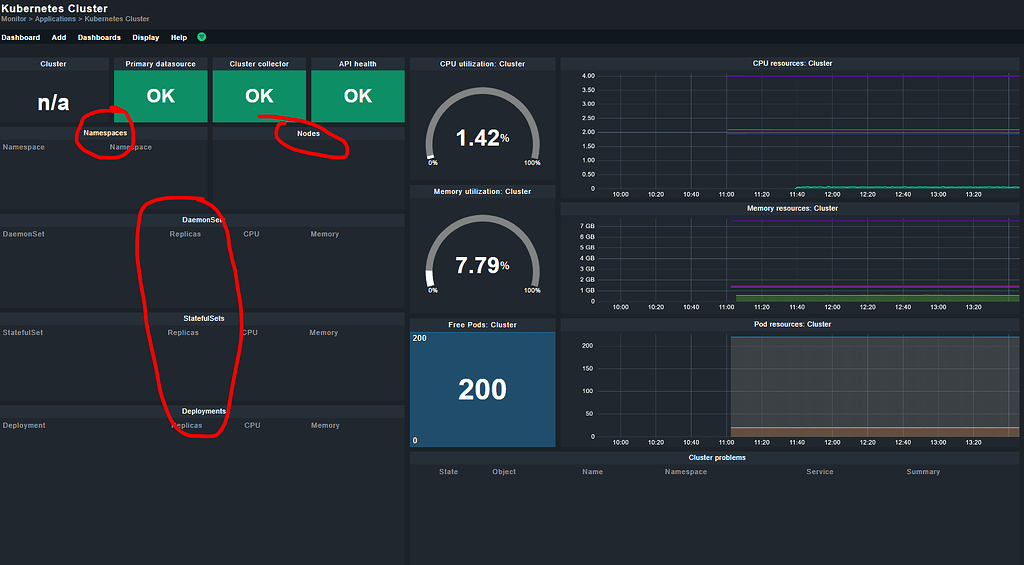
Task: Open the Help menu
Action: click(x=179, y=38)
